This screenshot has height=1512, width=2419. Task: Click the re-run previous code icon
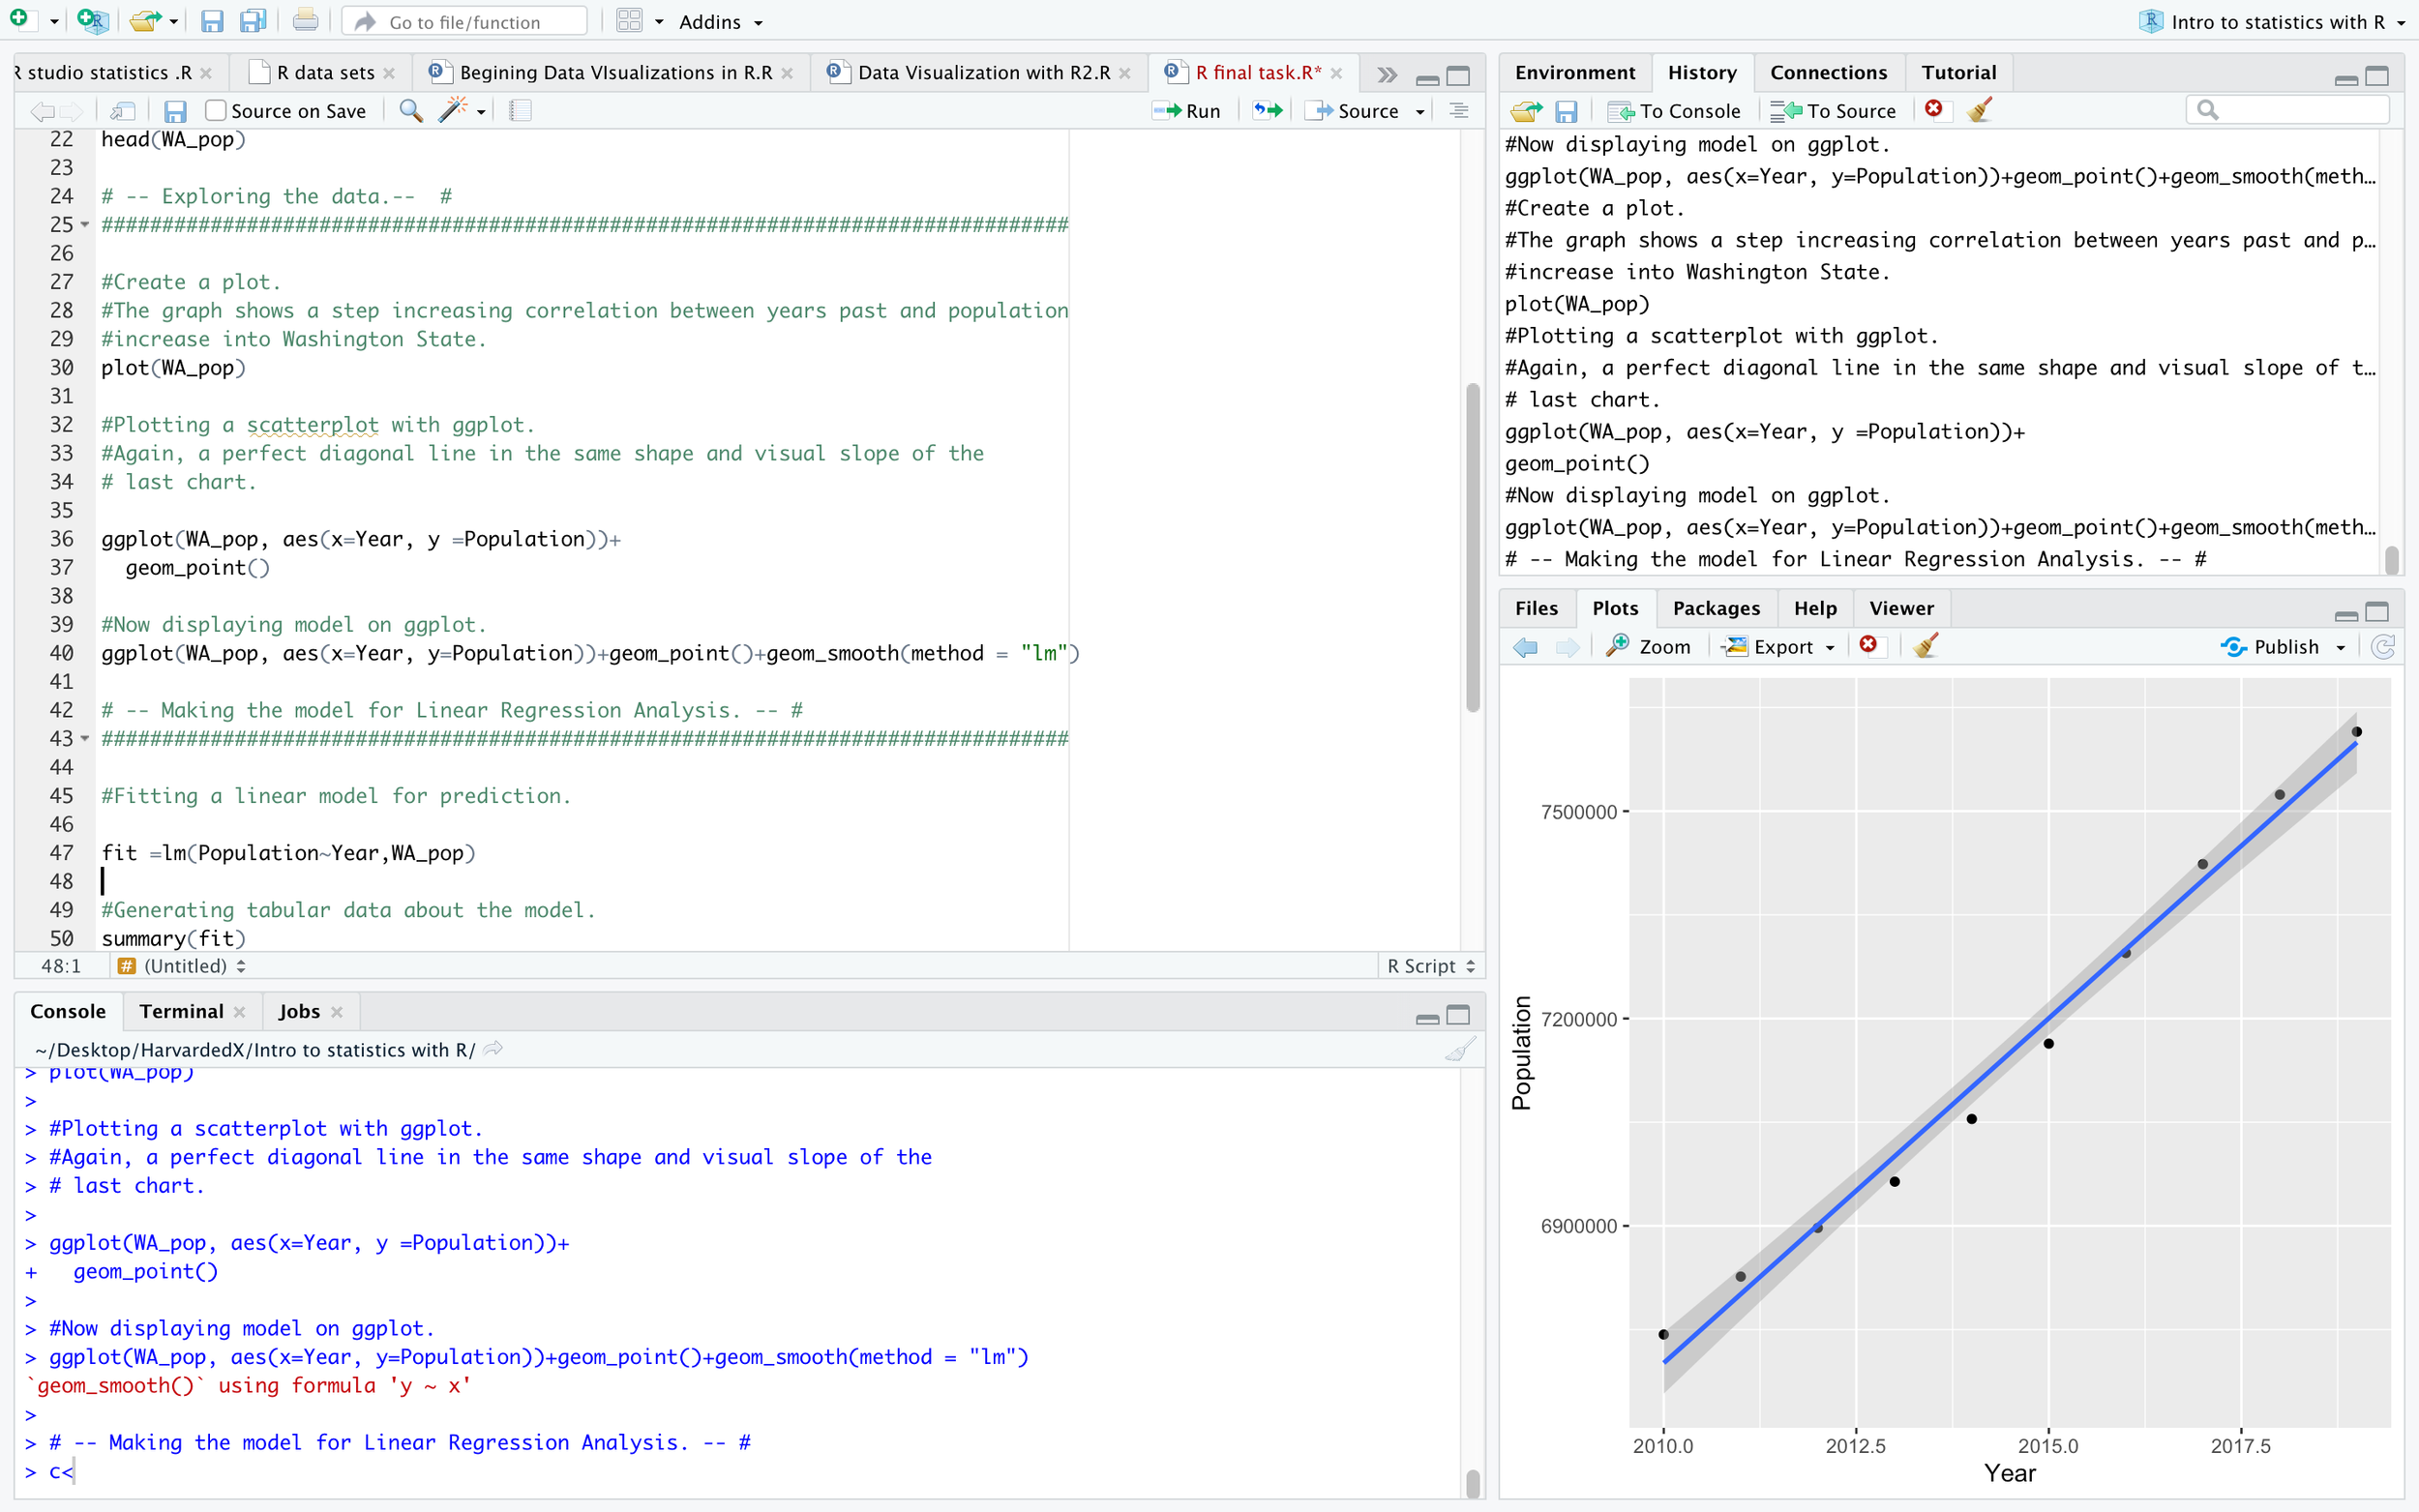pyautogui.click(x=1267, y=111)
